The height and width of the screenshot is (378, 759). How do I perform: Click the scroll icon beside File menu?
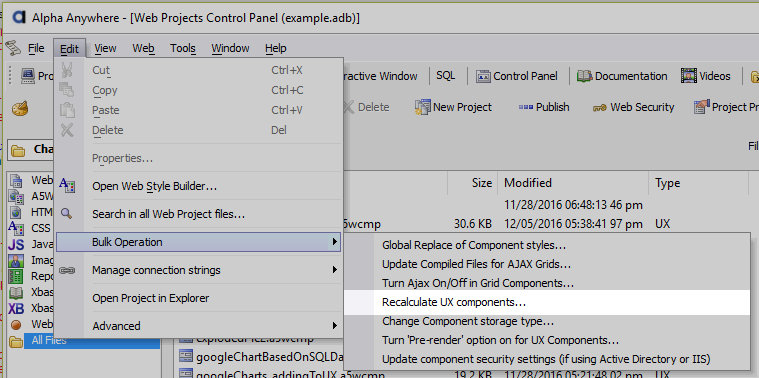[13, 48]
